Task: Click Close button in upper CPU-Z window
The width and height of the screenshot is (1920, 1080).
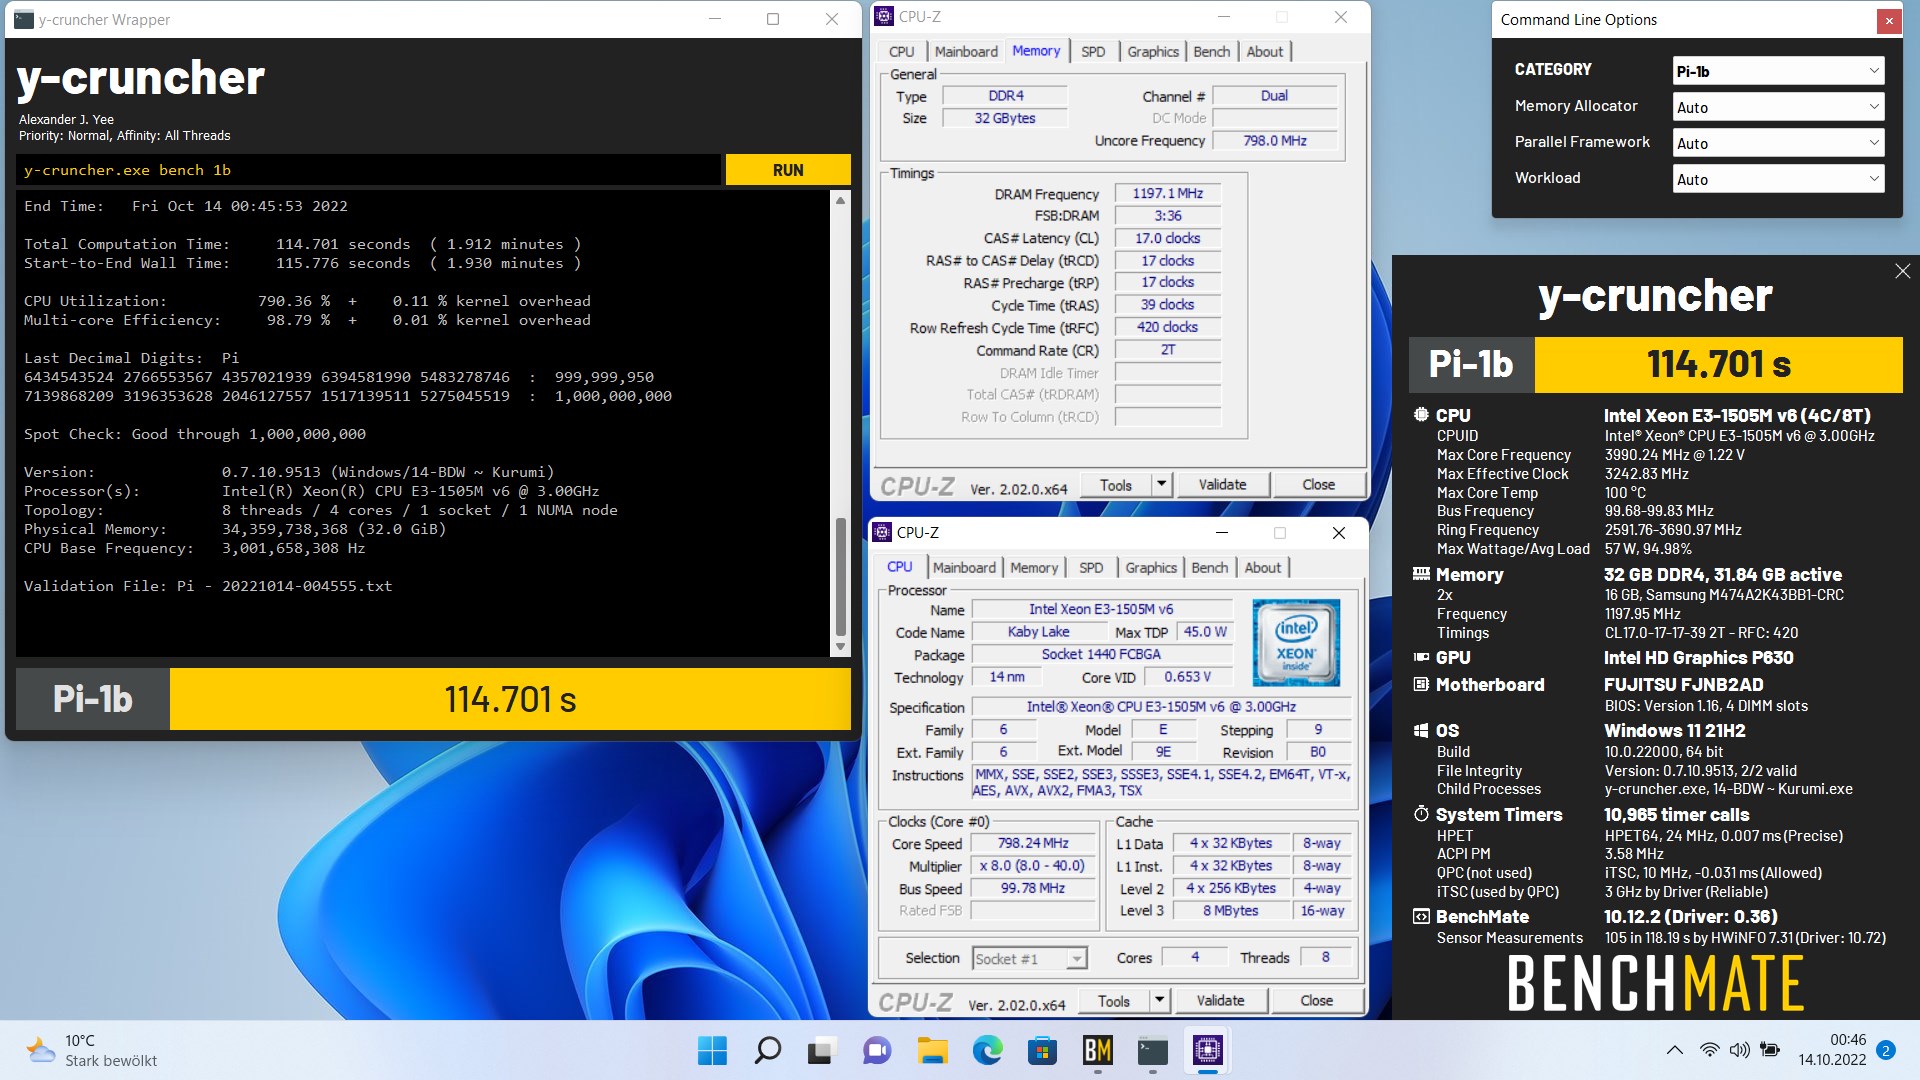Action: pyautogui.click(x=1318, y=485)
